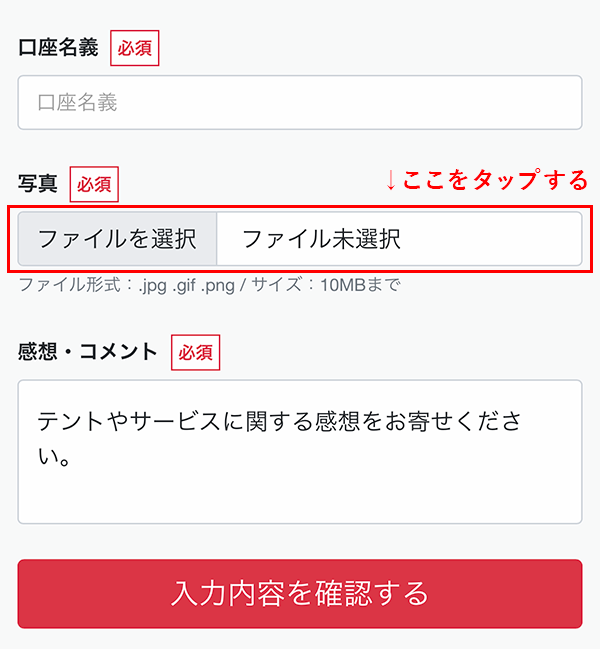This screenshot has height=649, width=600.
Task: Click empty lower area of the comment textarea
Action: pyautogui.click(x=300, y=499)
